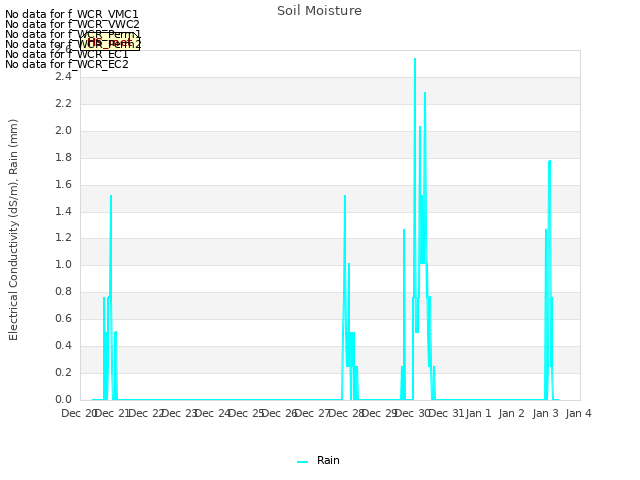Click the y-axis title Electrical Conductivity, Rain
The image size is (640, 480).
(13, 230)
